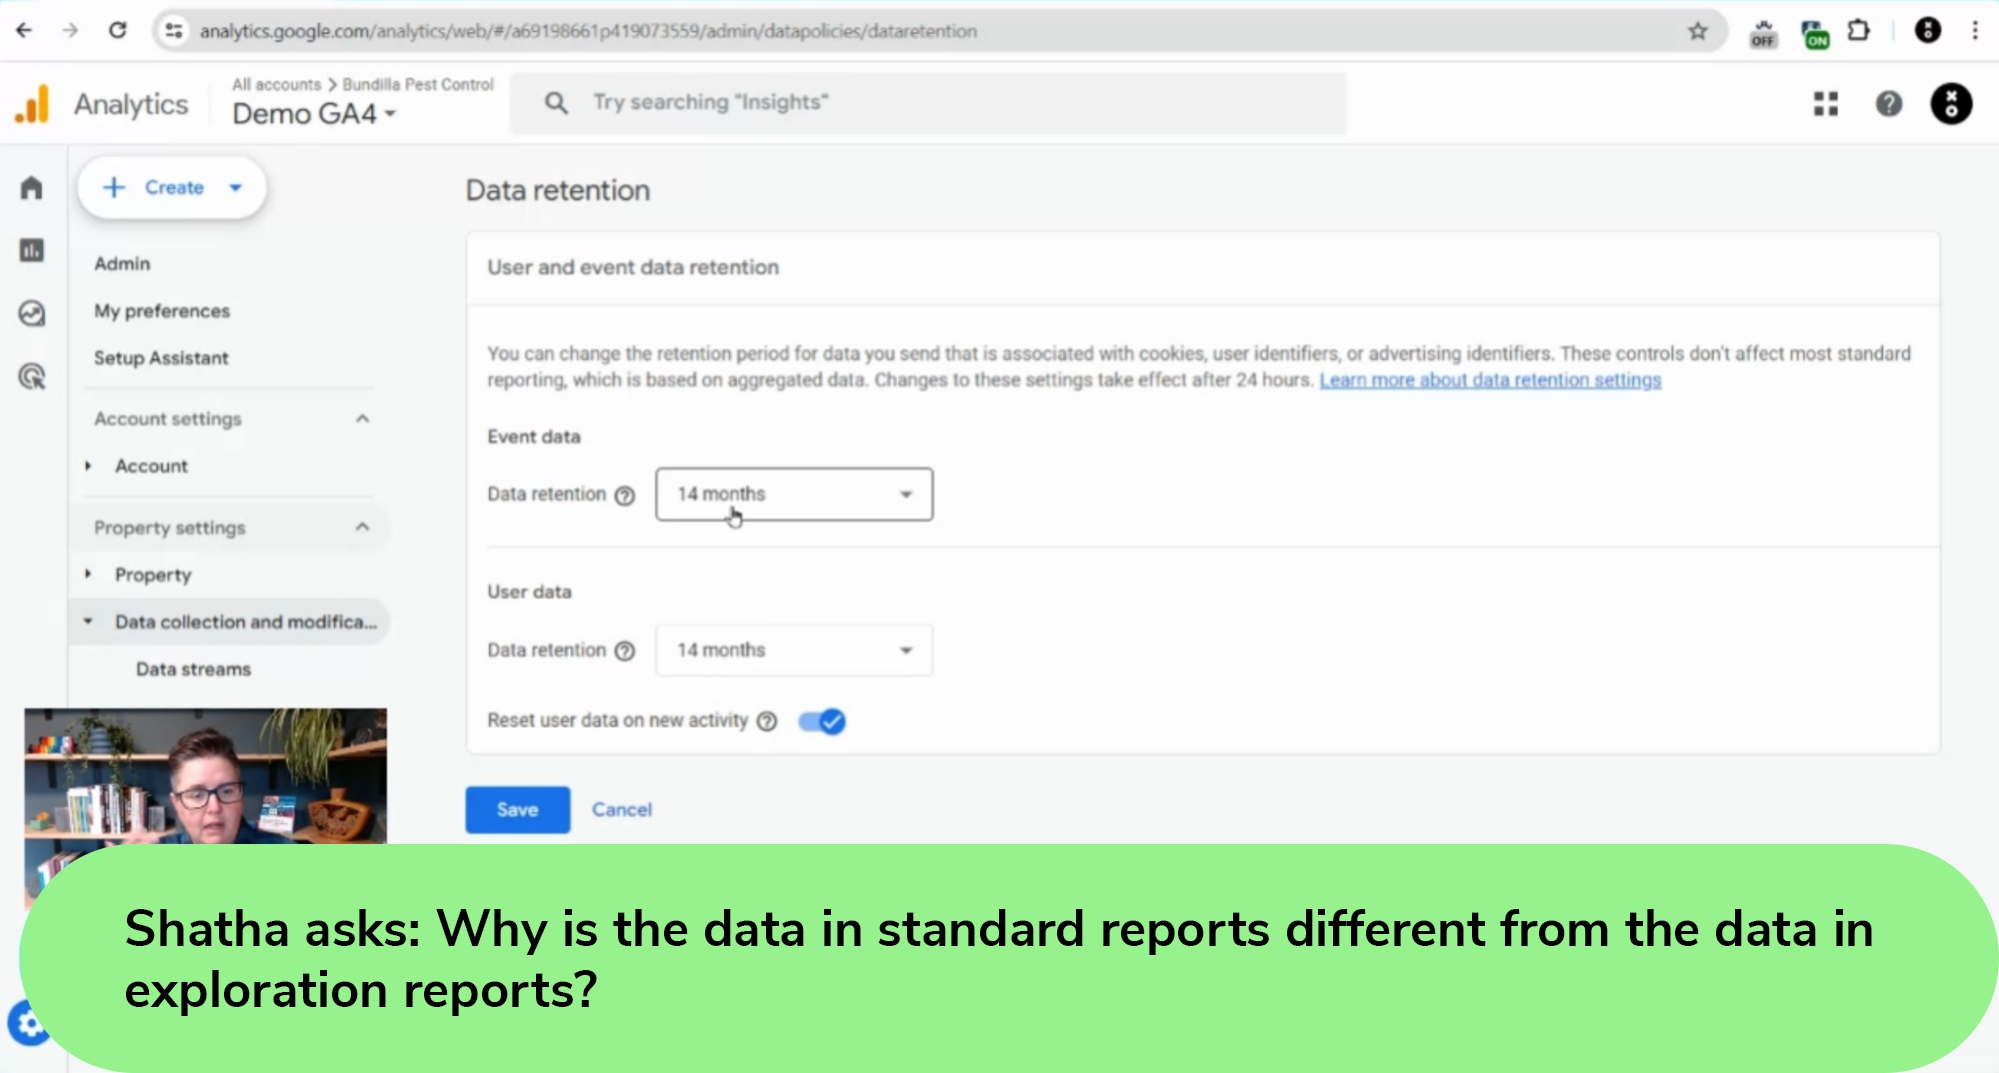The height and width of the screenshot is (1073, 1999).
Task: Open Advertising in left rail
Action: click(x=32, y=377)
